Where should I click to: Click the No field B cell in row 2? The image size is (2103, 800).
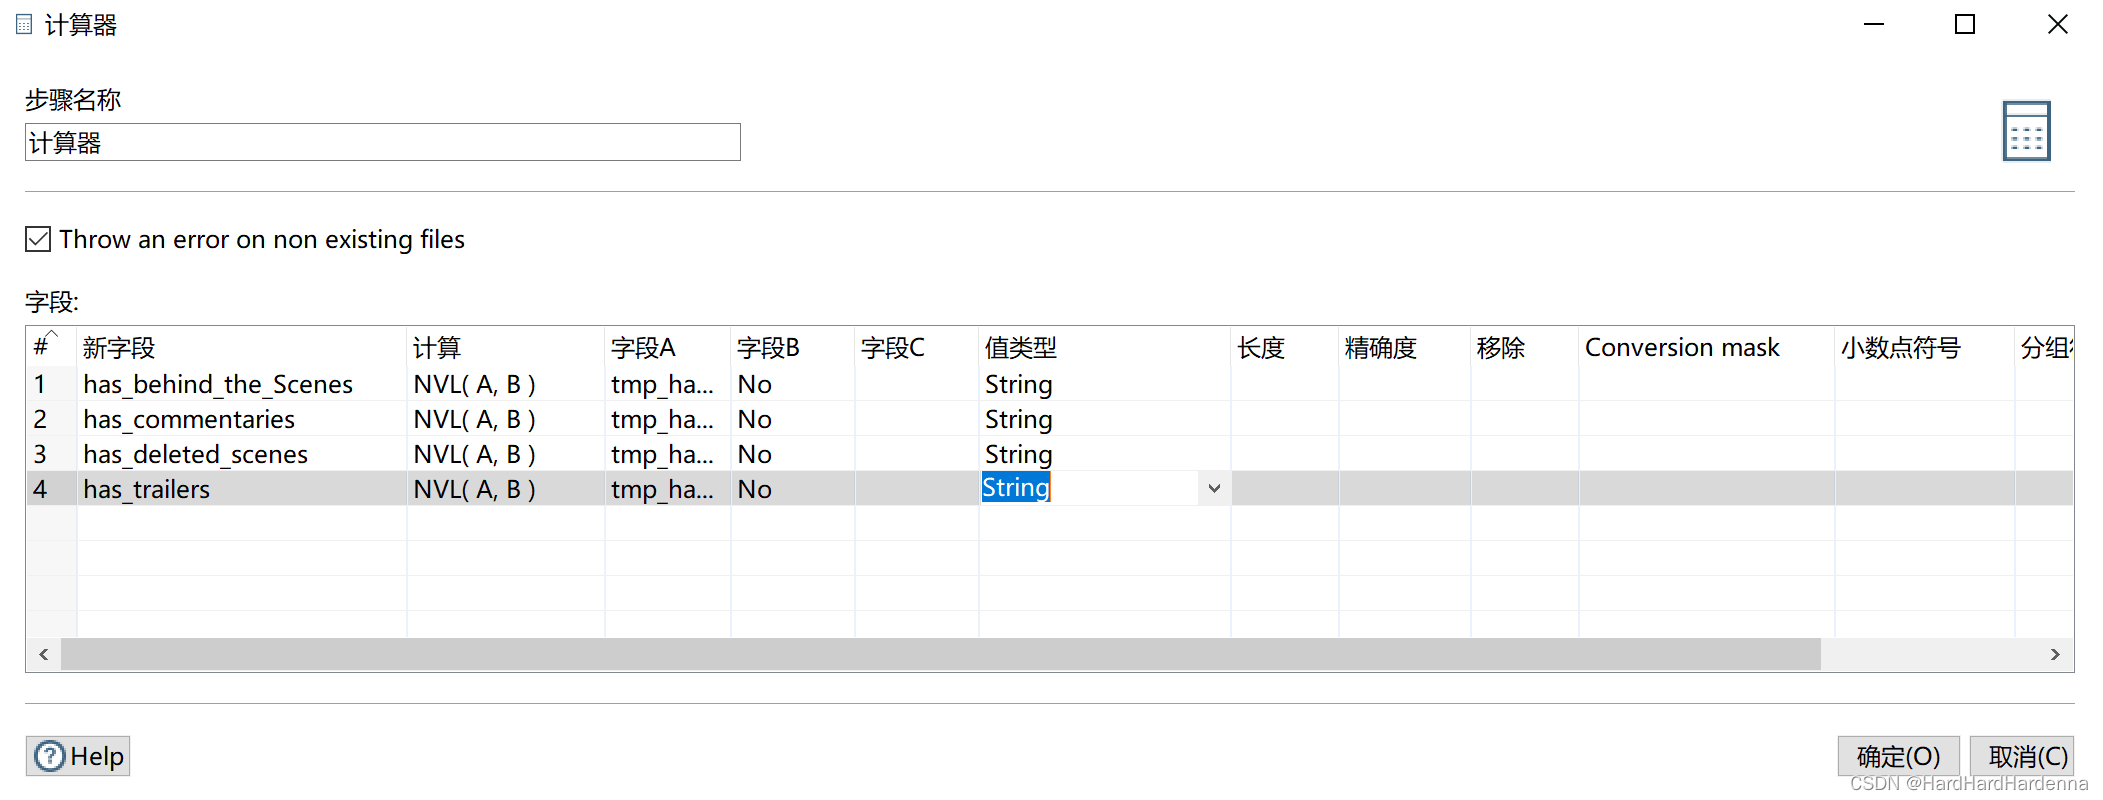coord(793,419)
